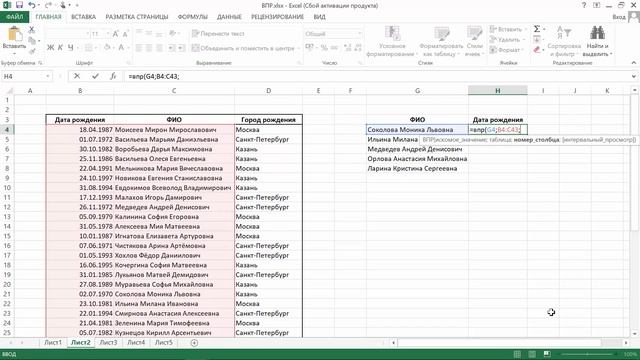Image resolution: width=640 pixels, height=360 pixels.
Task: Click the Вставить paste clipboard icon
Action: click(14, 35)
